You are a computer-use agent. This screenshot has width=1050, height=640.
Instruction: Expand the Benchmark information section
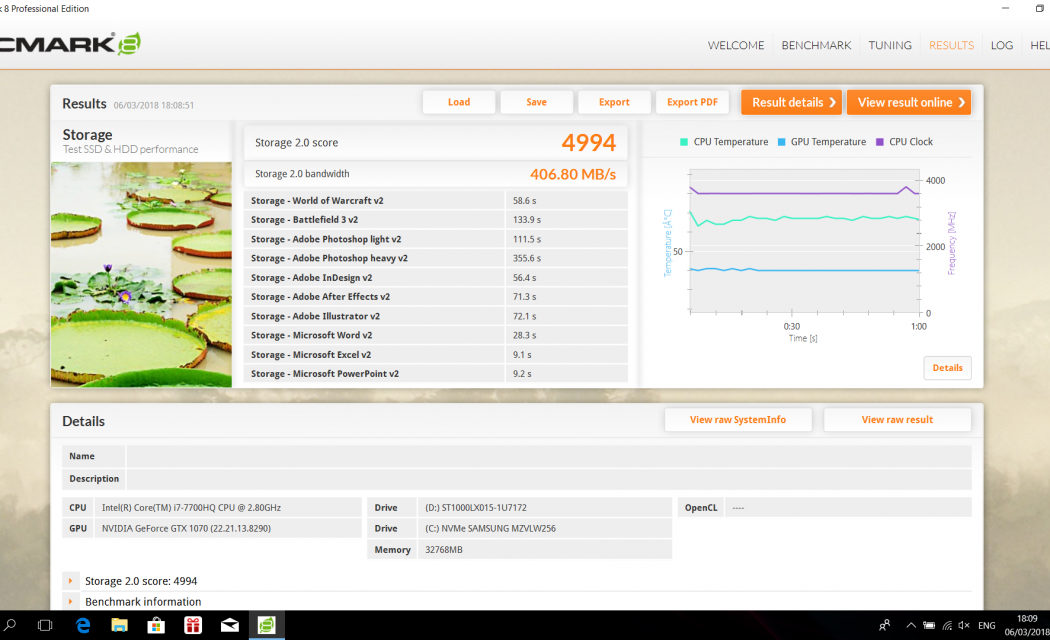70,602
